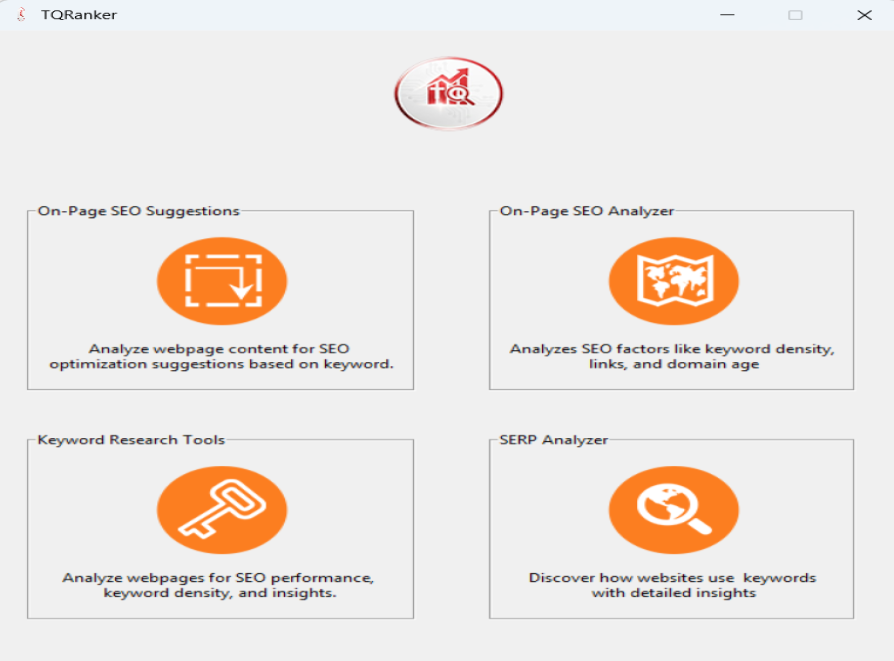This screenshot has width=894, height=661.
Task: Click the TQRanker logo at the top
Action: (448, 94)
